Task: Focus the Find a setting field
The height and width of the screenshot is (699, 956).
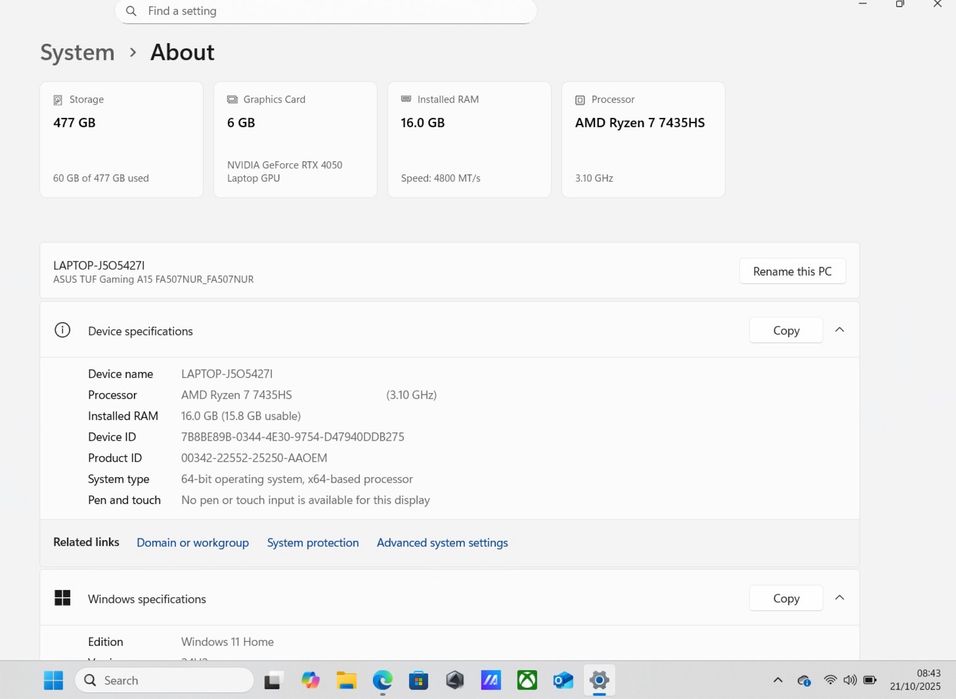Action: pyautogui.click(x=326, y=11)
